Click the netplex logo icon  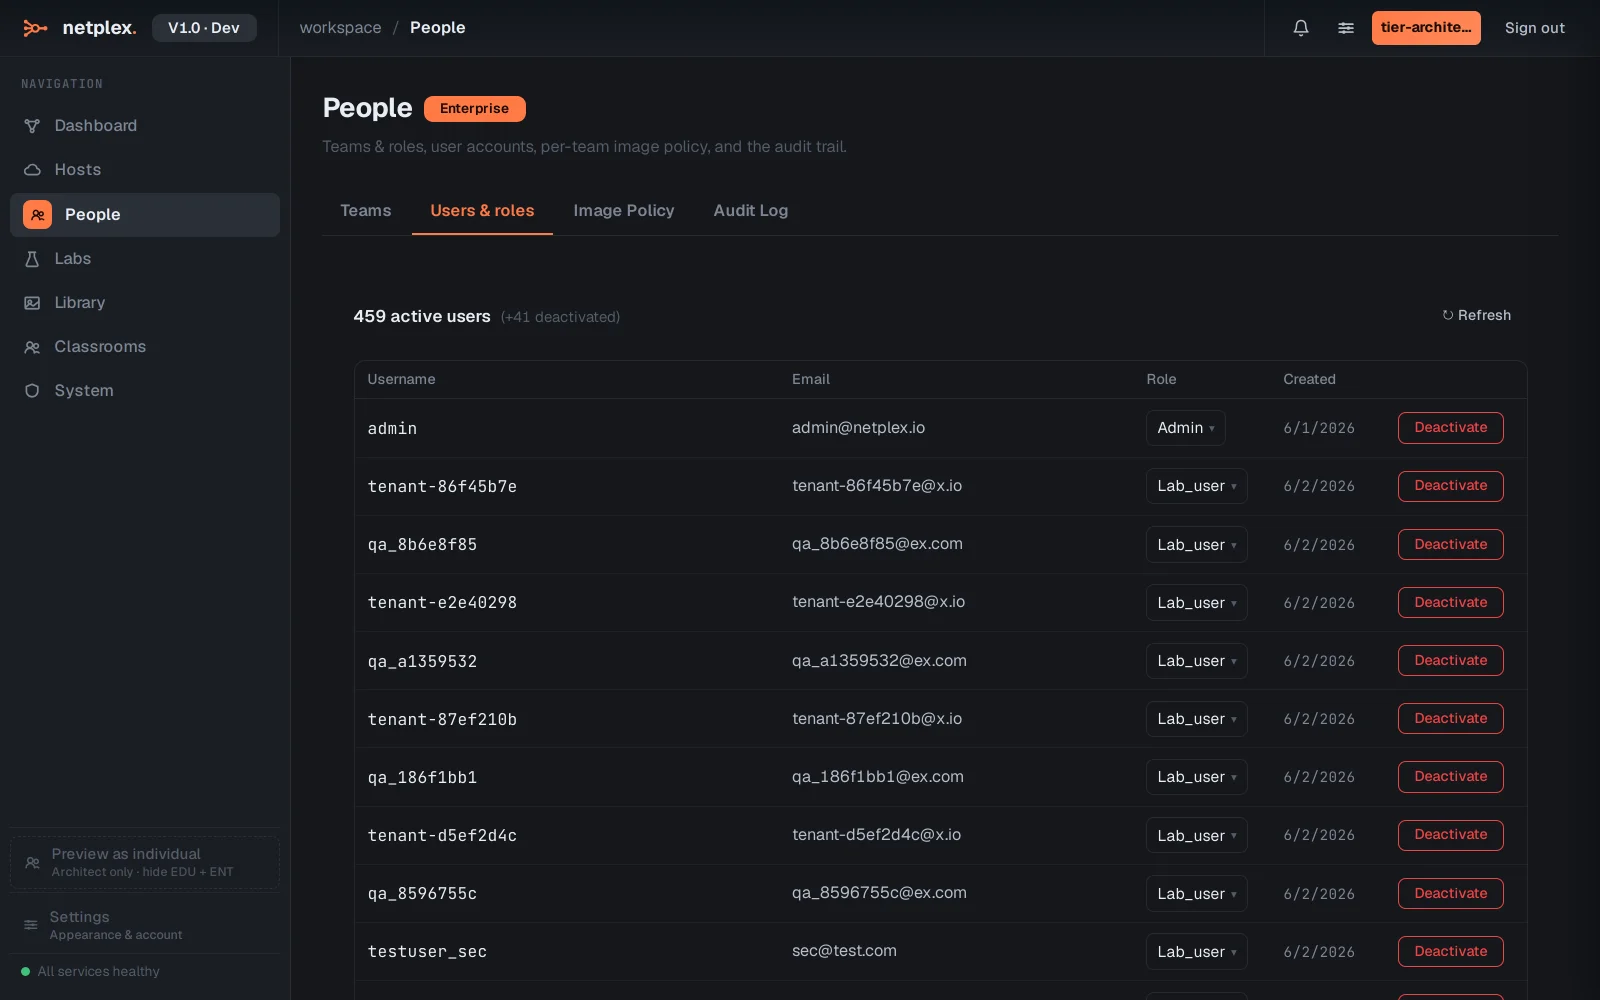point(35,28)
